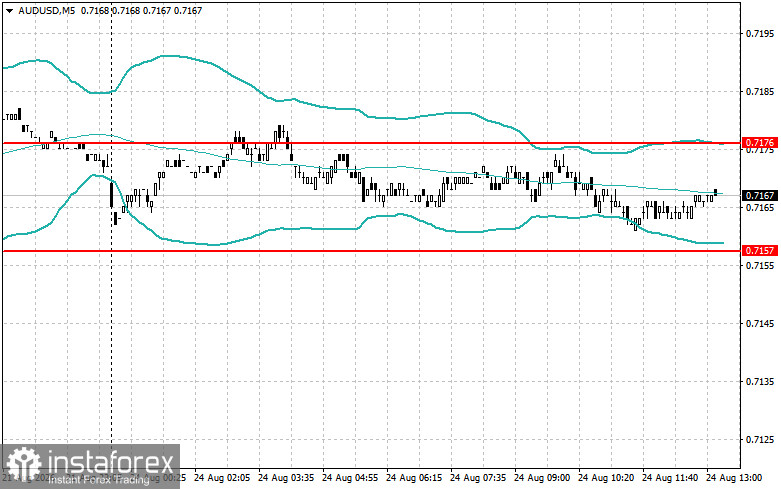Screen dimensions: 781x489
Task: Select the 24 Aug 03:35 time label
Action: tap(286, 478)
